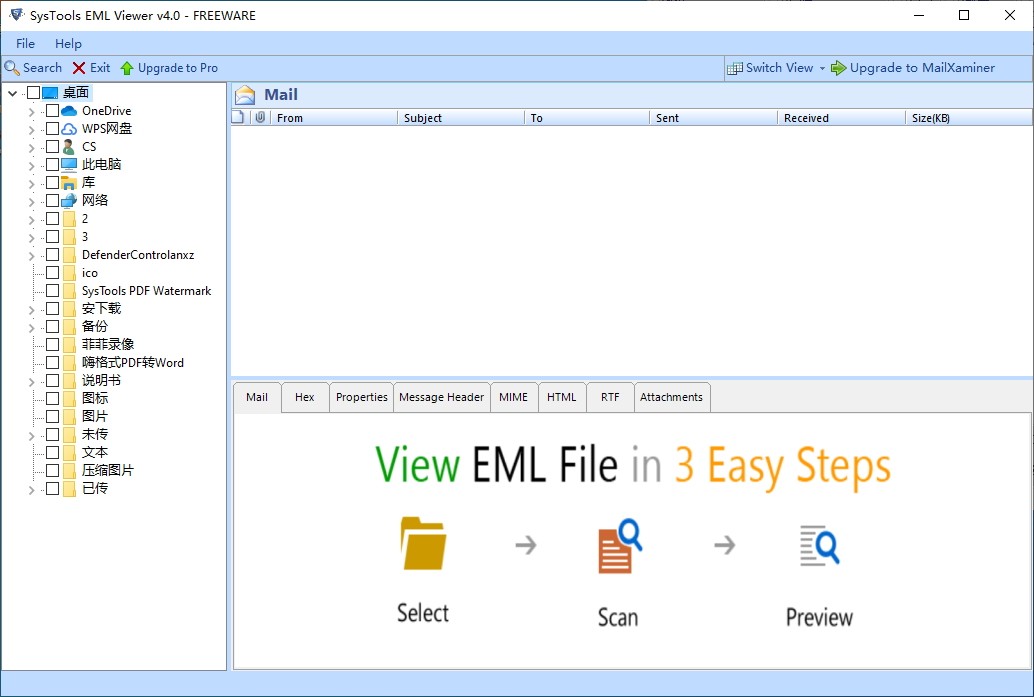The image size is (1034, 697).
Task: Click the attachment paperclip column header icon
Action: click(260, 118)
